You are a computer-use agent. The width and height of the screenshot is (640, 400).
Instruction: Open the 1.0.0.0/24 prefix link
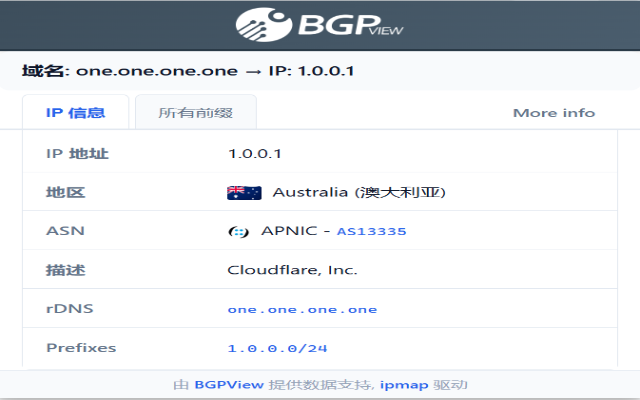(x=278, y=348)
